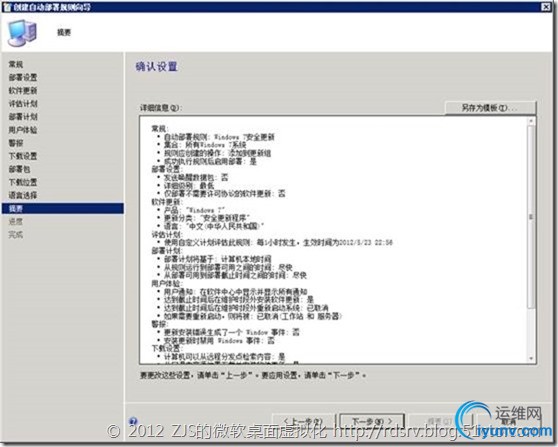Click the 警报: section header in details
Viewport: 558px width, 447px height.
(x=159, y=324)
